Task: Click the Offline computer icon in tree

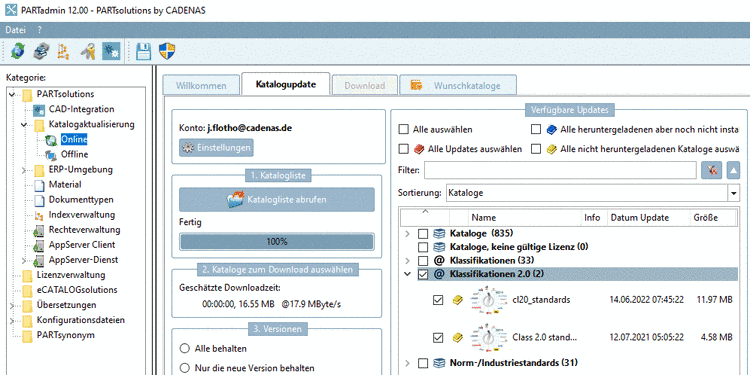Action: tap(51, 155)
